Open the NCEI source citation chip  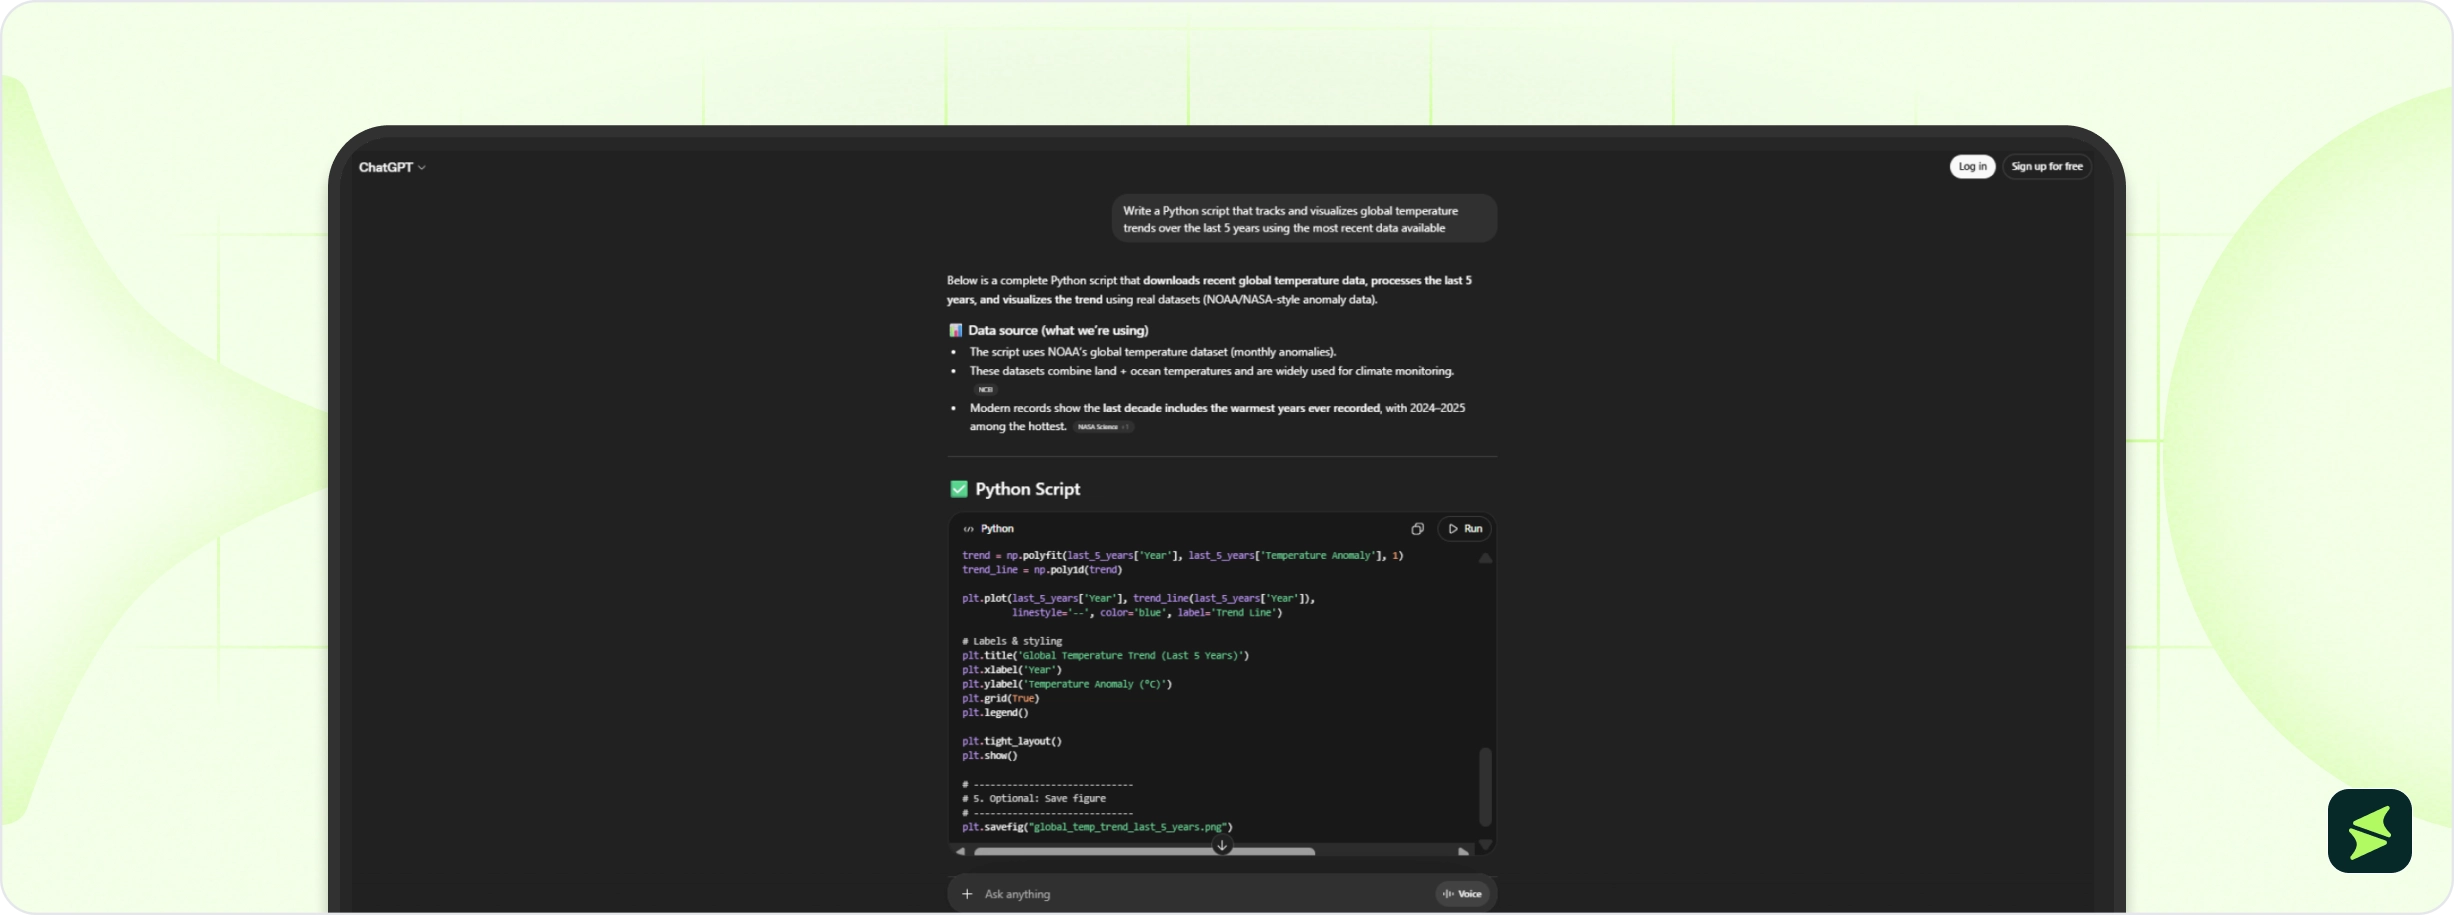(986, 390)
